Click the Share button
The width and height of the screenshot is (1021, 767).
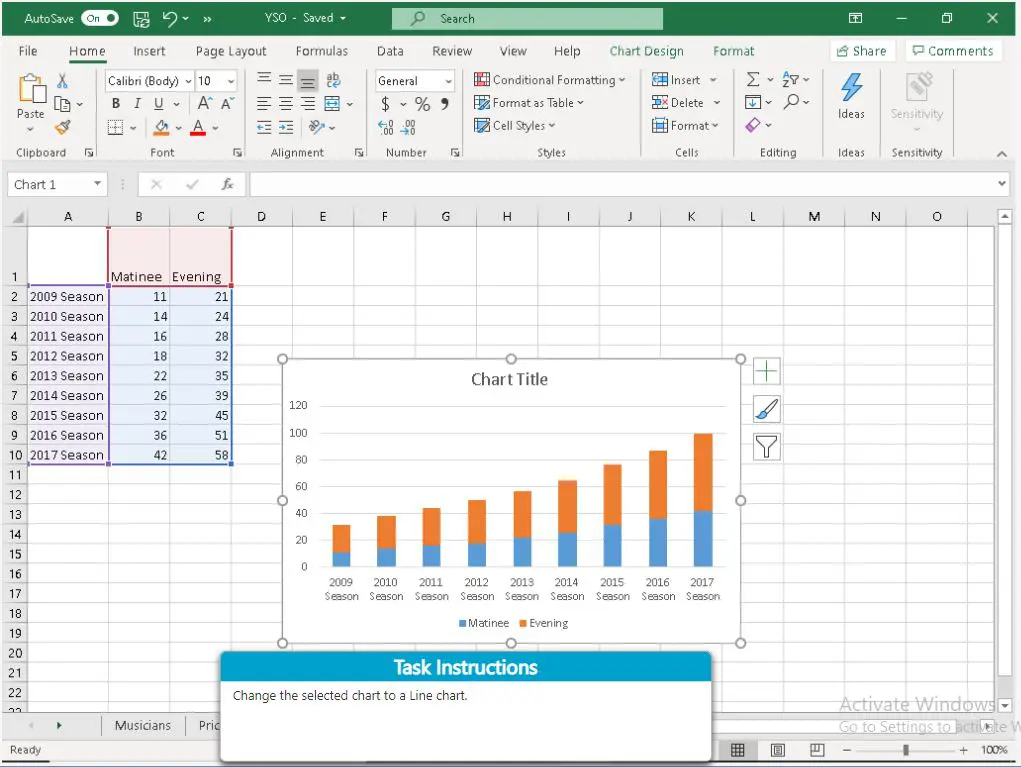(862, 51)
